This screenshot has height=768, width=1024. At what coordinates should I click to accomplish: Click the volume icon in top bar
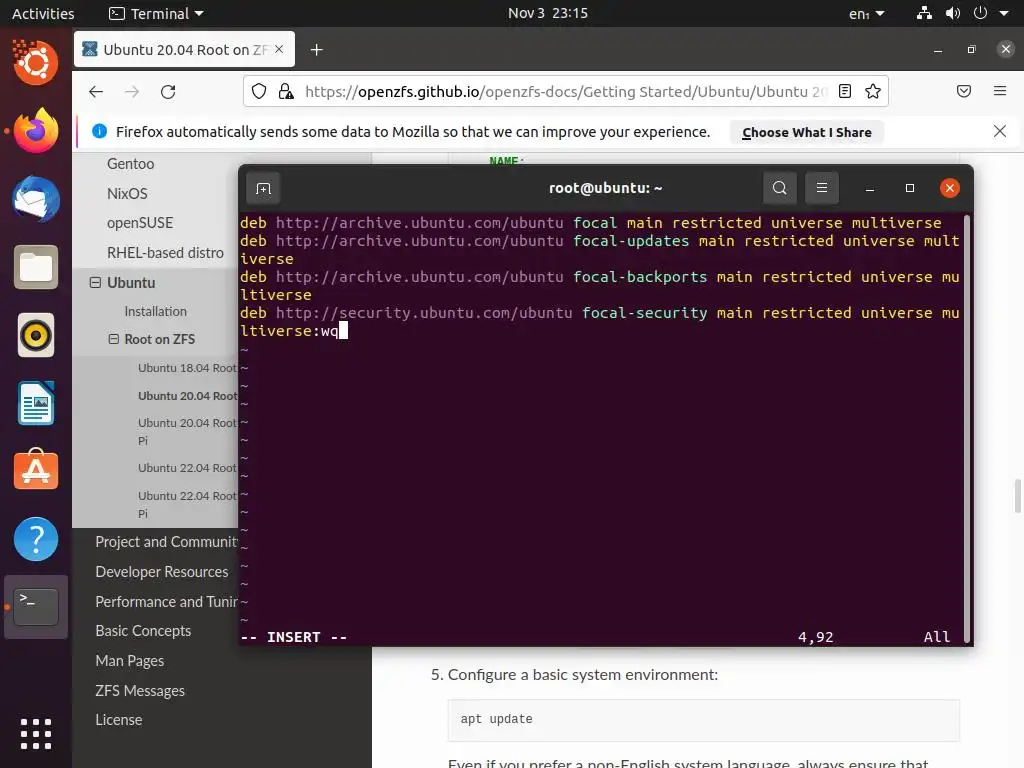click(x=952, y=13)
